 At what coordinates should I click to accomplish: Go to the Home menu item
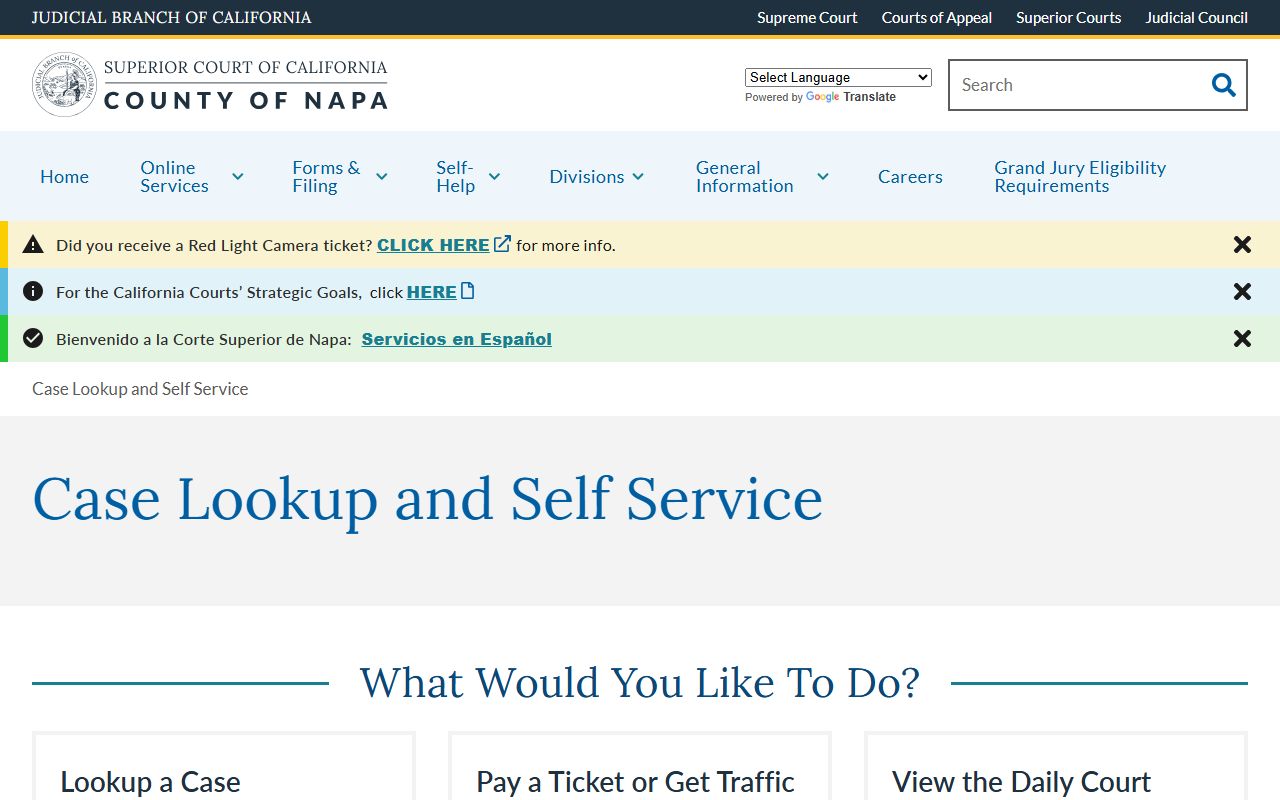(64, 177)
